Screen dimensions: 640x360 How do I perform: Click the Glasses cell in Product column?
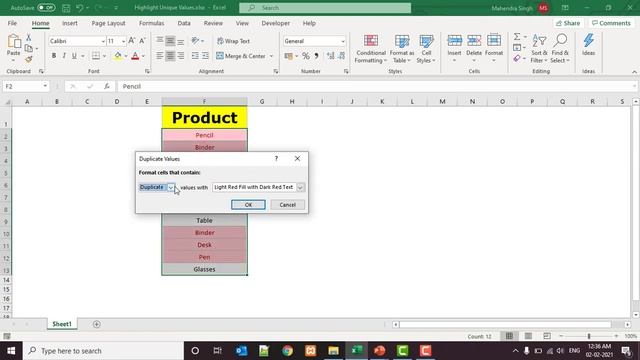click(x=204, y=269)
